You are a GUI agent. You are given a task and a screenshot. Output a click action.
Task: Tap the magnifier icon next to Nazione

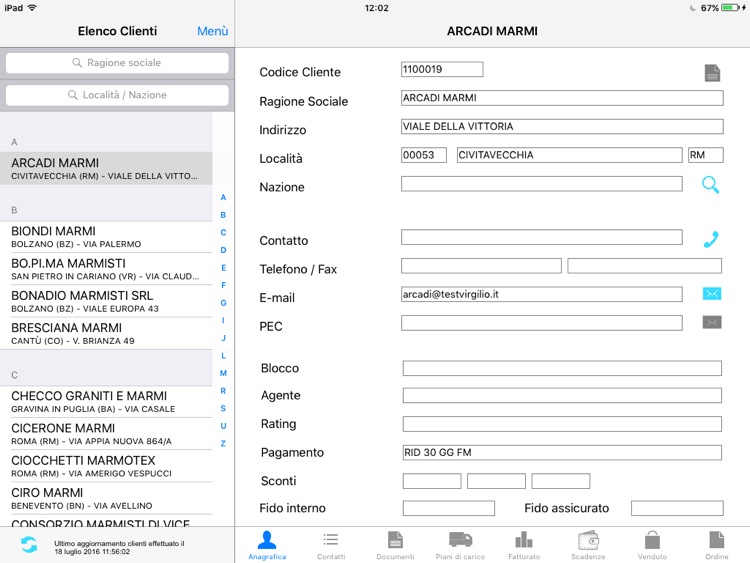point(710,185)
